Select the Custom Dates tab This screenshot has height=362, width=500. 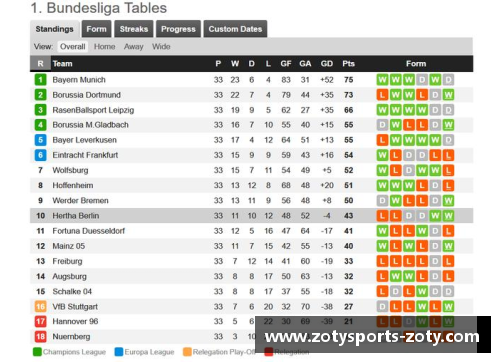pyautogui.click(x=235, y=29)
